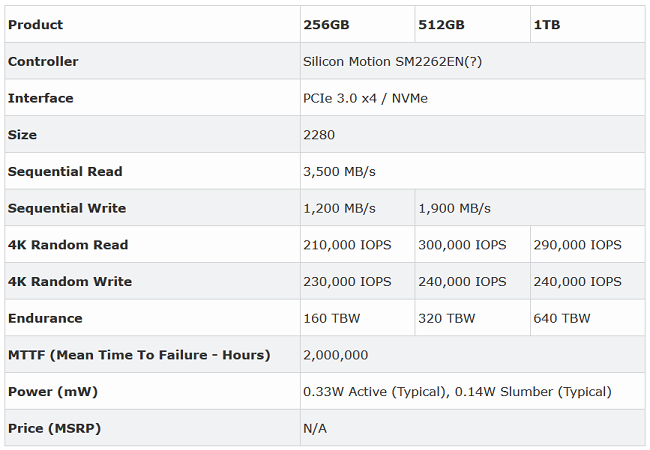Select the 256GB column header

coord(325,25)
